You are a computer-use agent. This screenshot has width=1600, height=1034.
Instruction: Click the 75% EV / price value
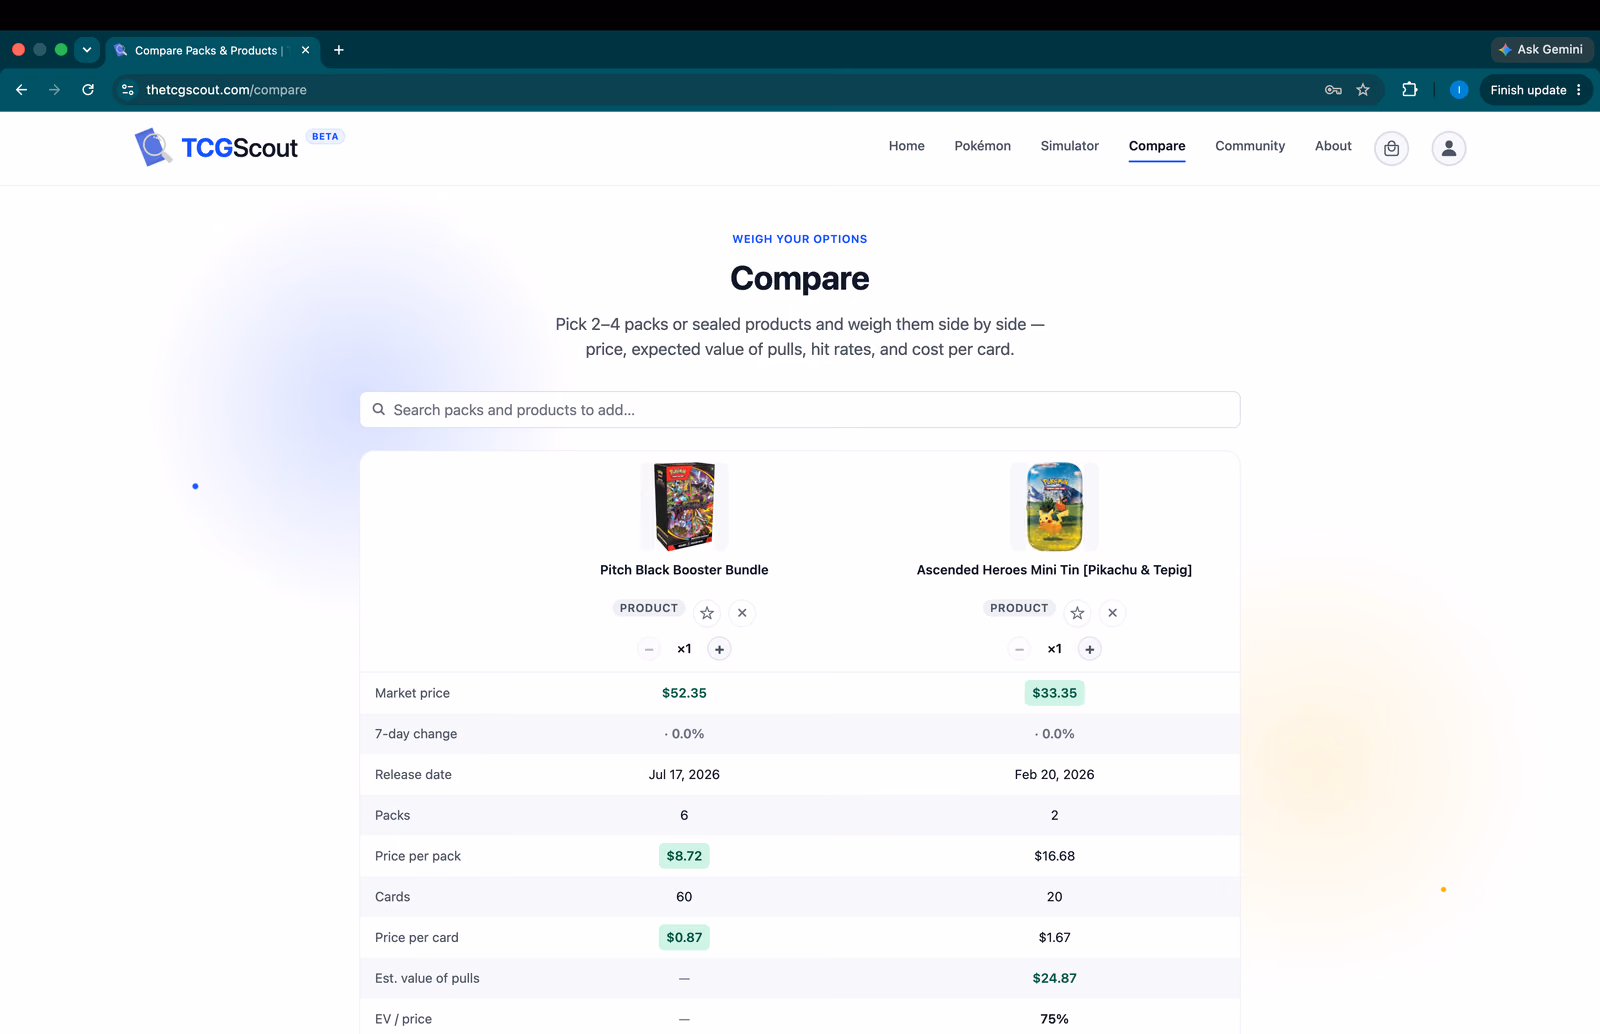click(1054, 1019)
